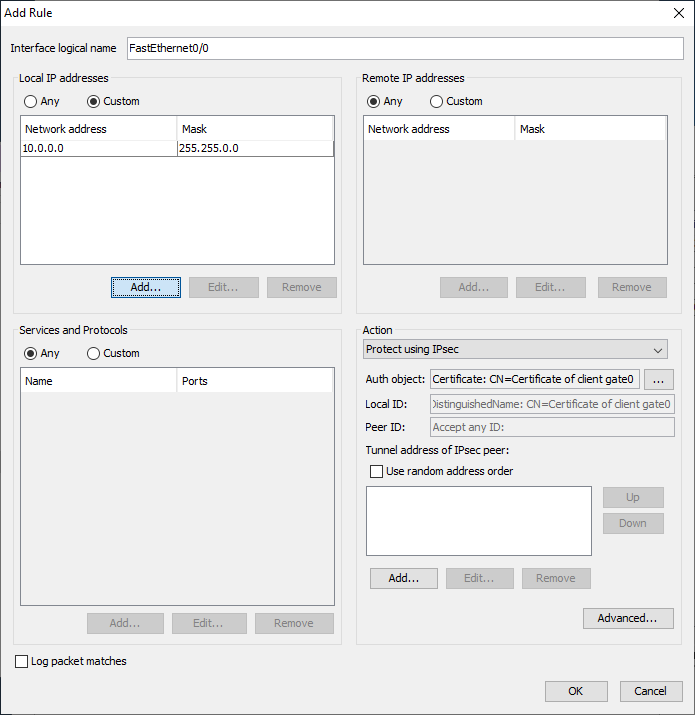Image resolution: width=695 pixels, height=715 pixels.
Task: Click disabled Edit under Local IP addresses
Action: (223, 287)
